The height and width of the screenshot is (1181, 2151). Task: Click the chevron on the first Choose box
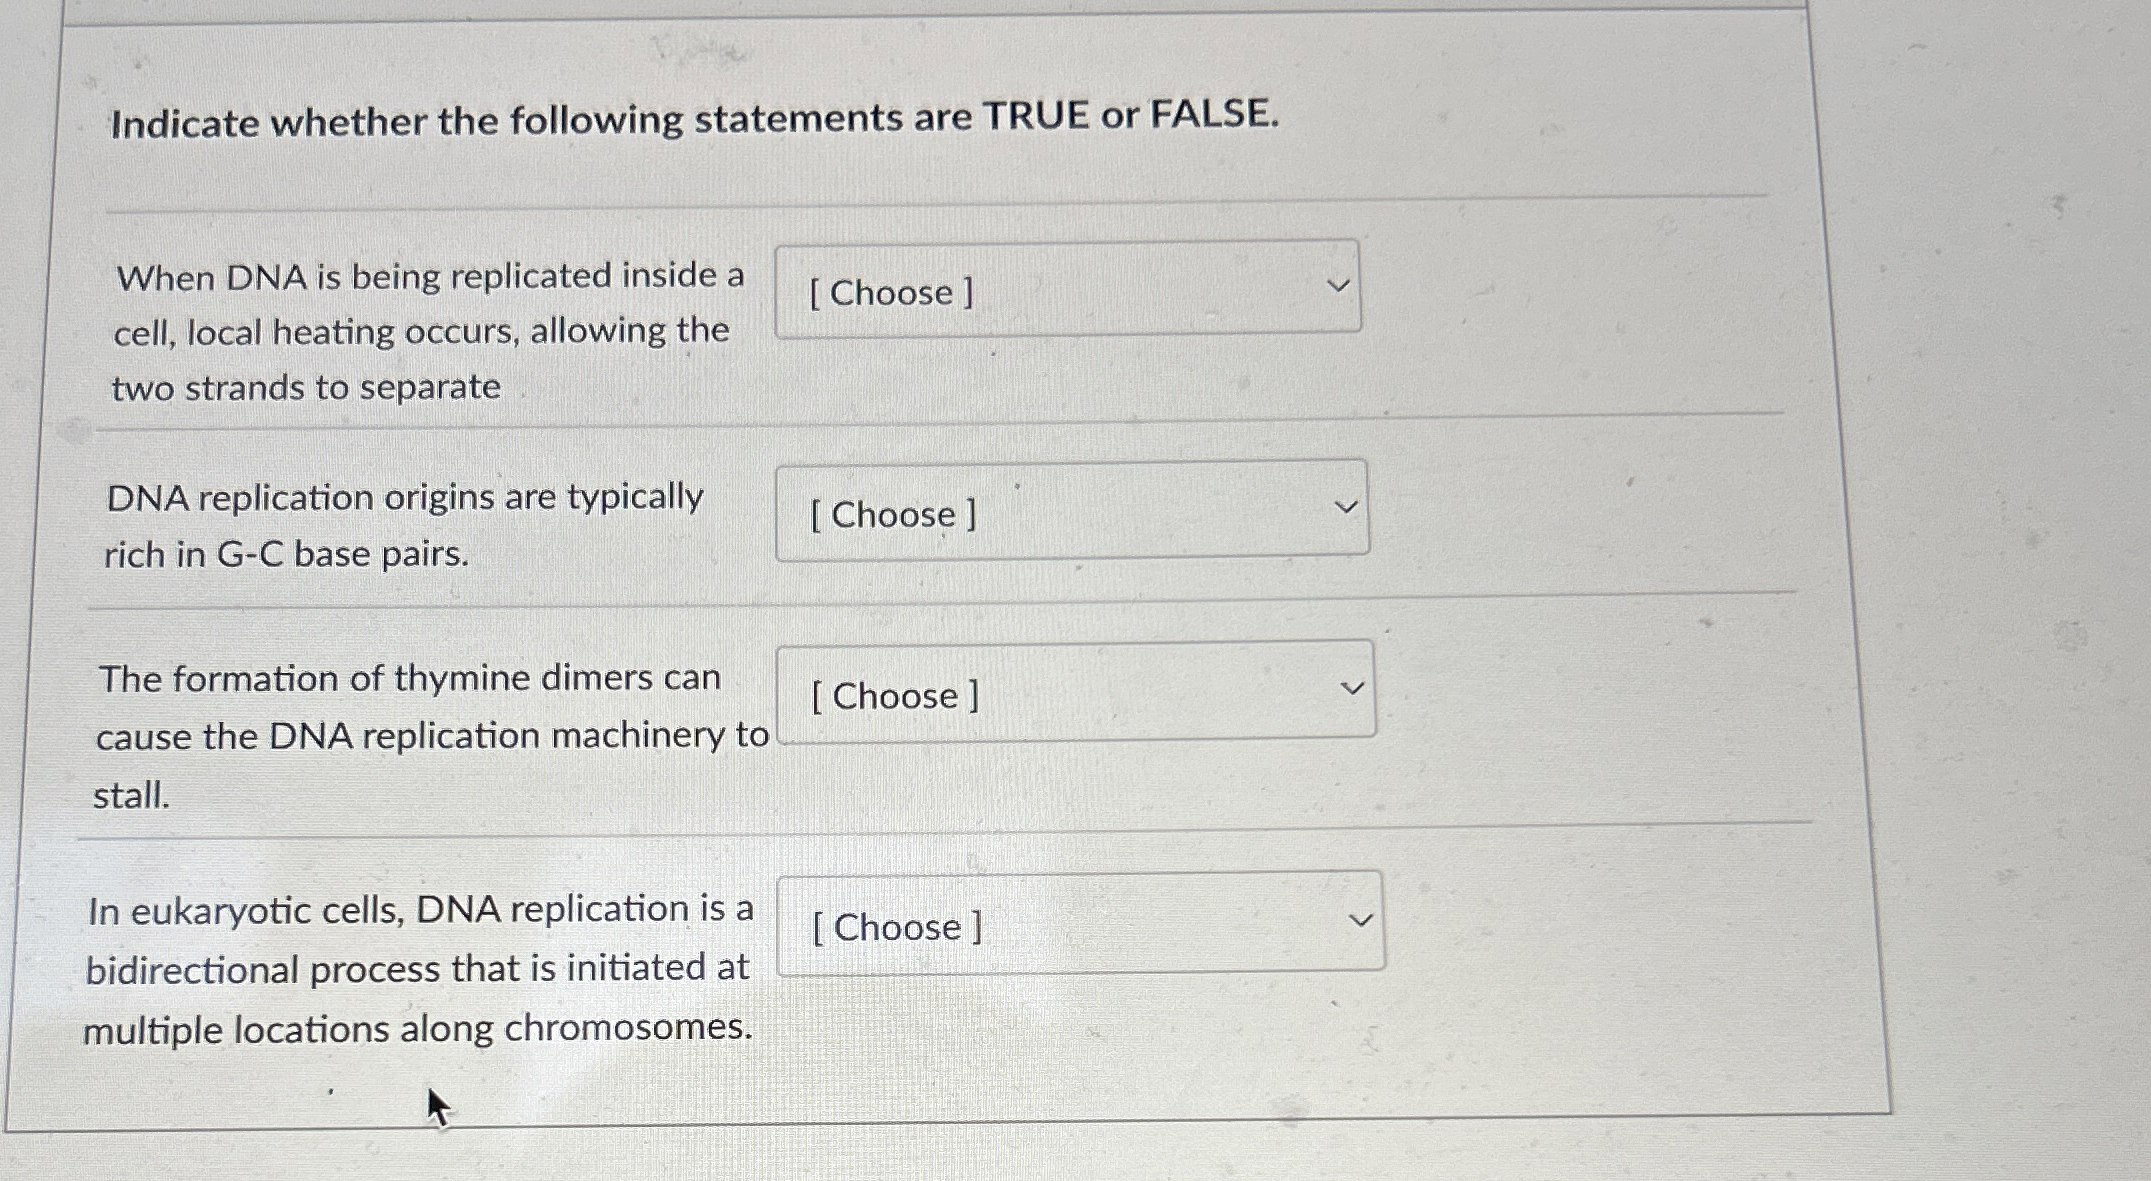coord(1340,288)
